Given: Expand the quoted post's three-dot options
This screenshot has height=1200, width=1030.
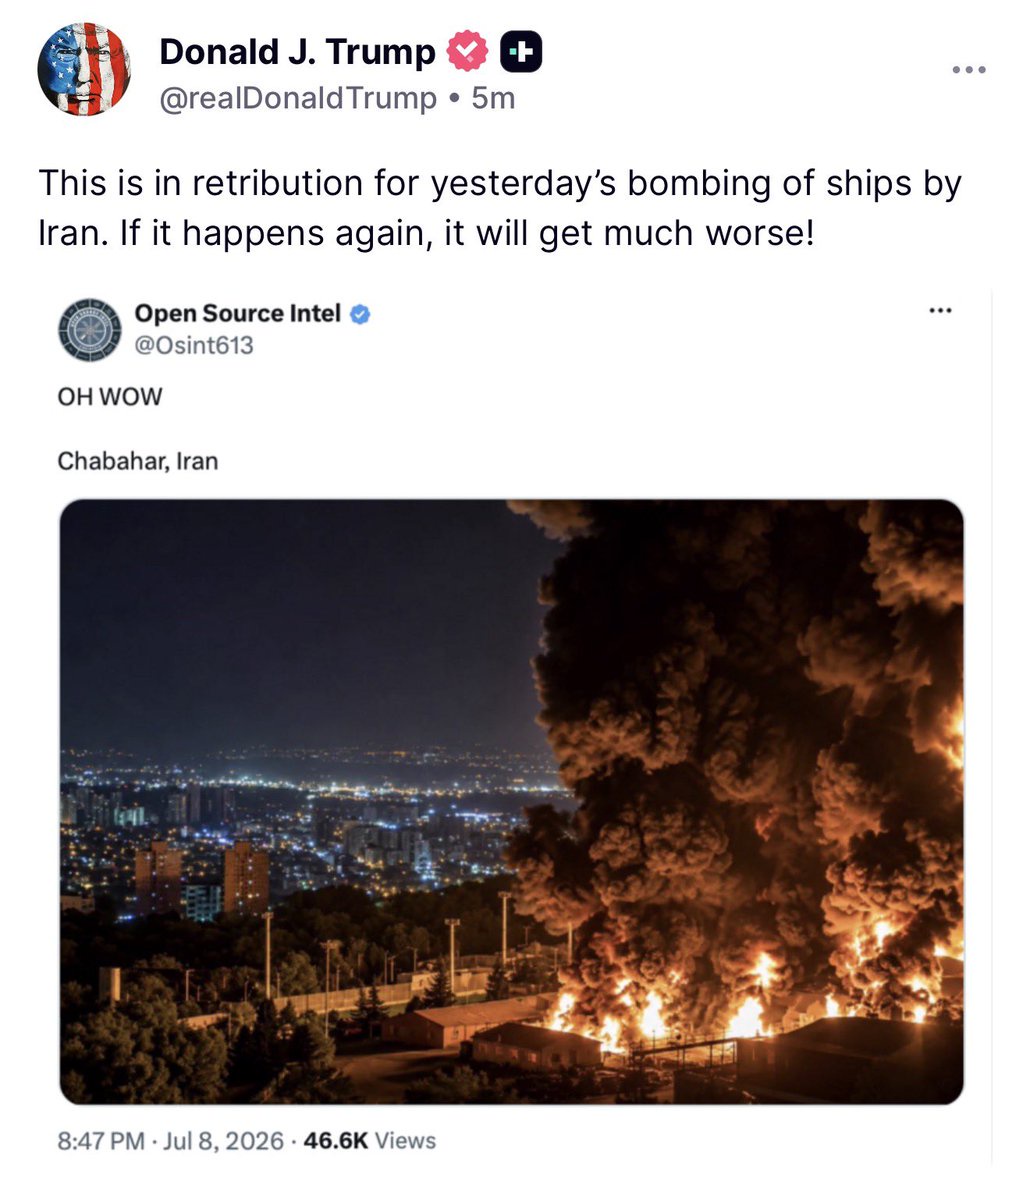Looking at the screenshot, I should [x=940, y=311].
